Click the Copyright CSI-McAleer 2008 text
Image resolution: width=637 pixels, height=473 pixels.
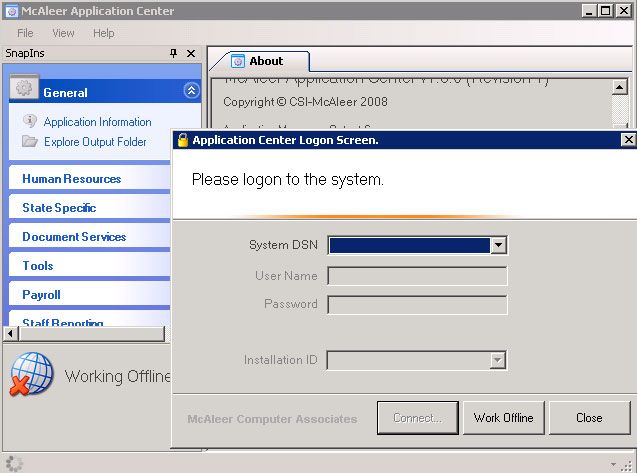click(306, 102)
